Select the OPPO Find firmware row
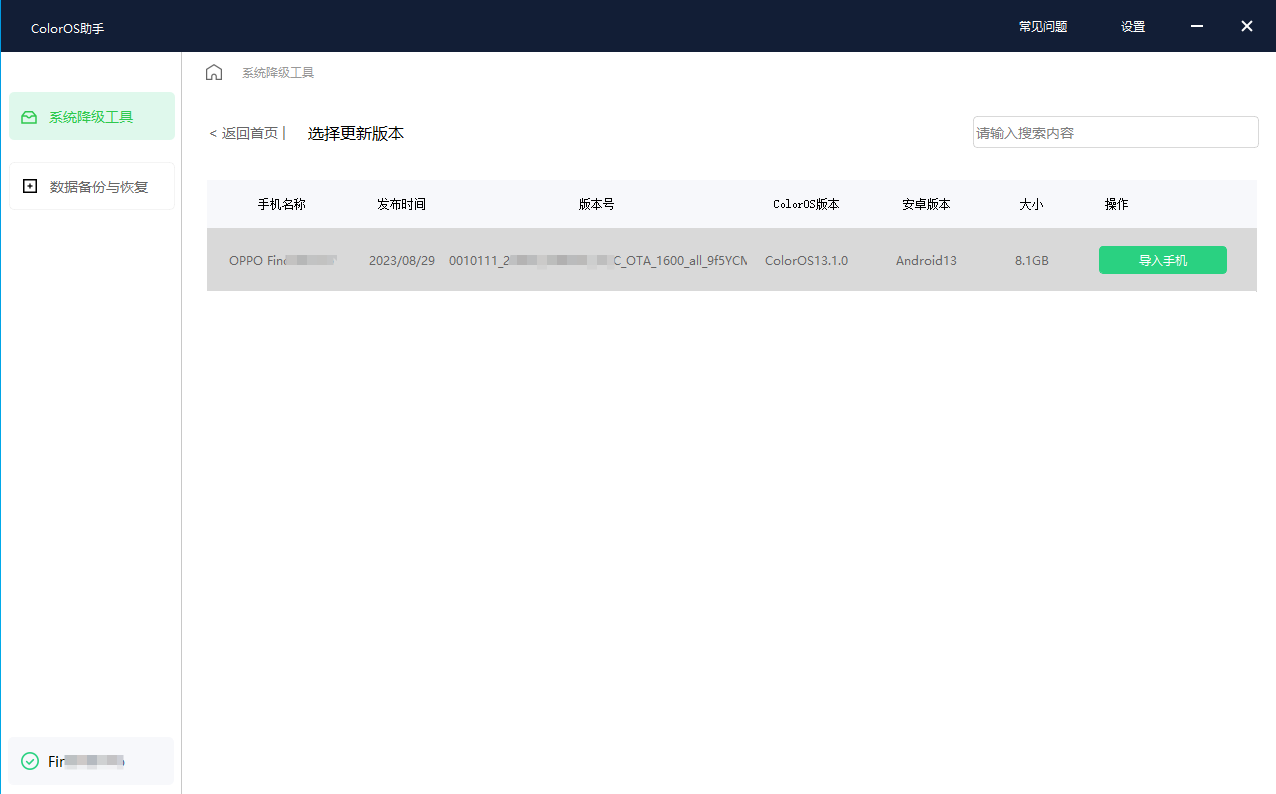 point(600,260)
